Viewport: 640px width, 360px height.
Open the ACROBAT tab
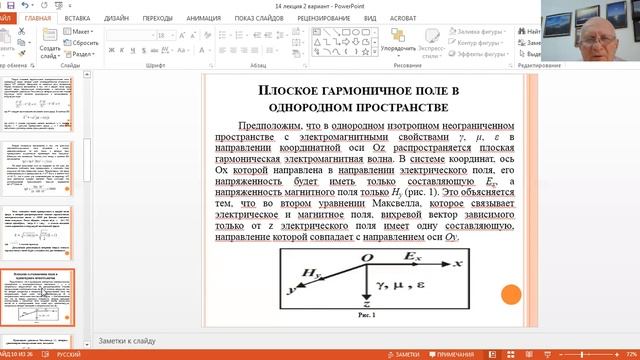point(403,18)
